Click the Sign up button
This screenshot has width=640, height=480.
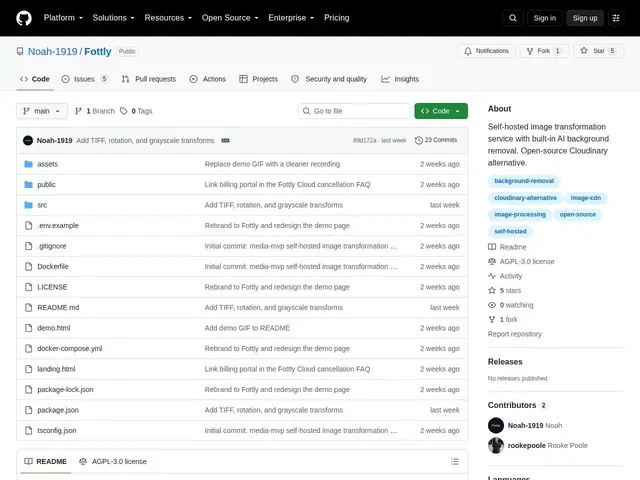(585, 18)
